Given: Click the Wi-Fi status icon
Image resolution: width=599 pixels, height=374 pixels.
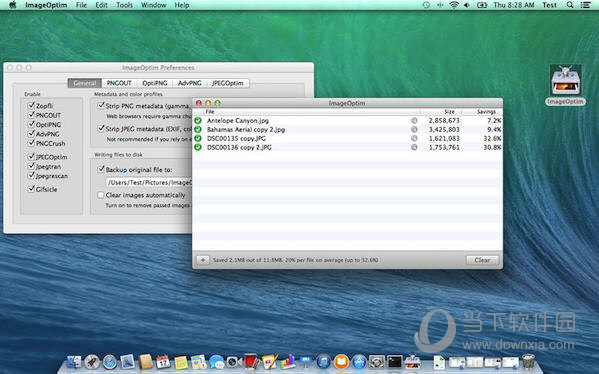Looking at the screenshot, I should point(454,5).
